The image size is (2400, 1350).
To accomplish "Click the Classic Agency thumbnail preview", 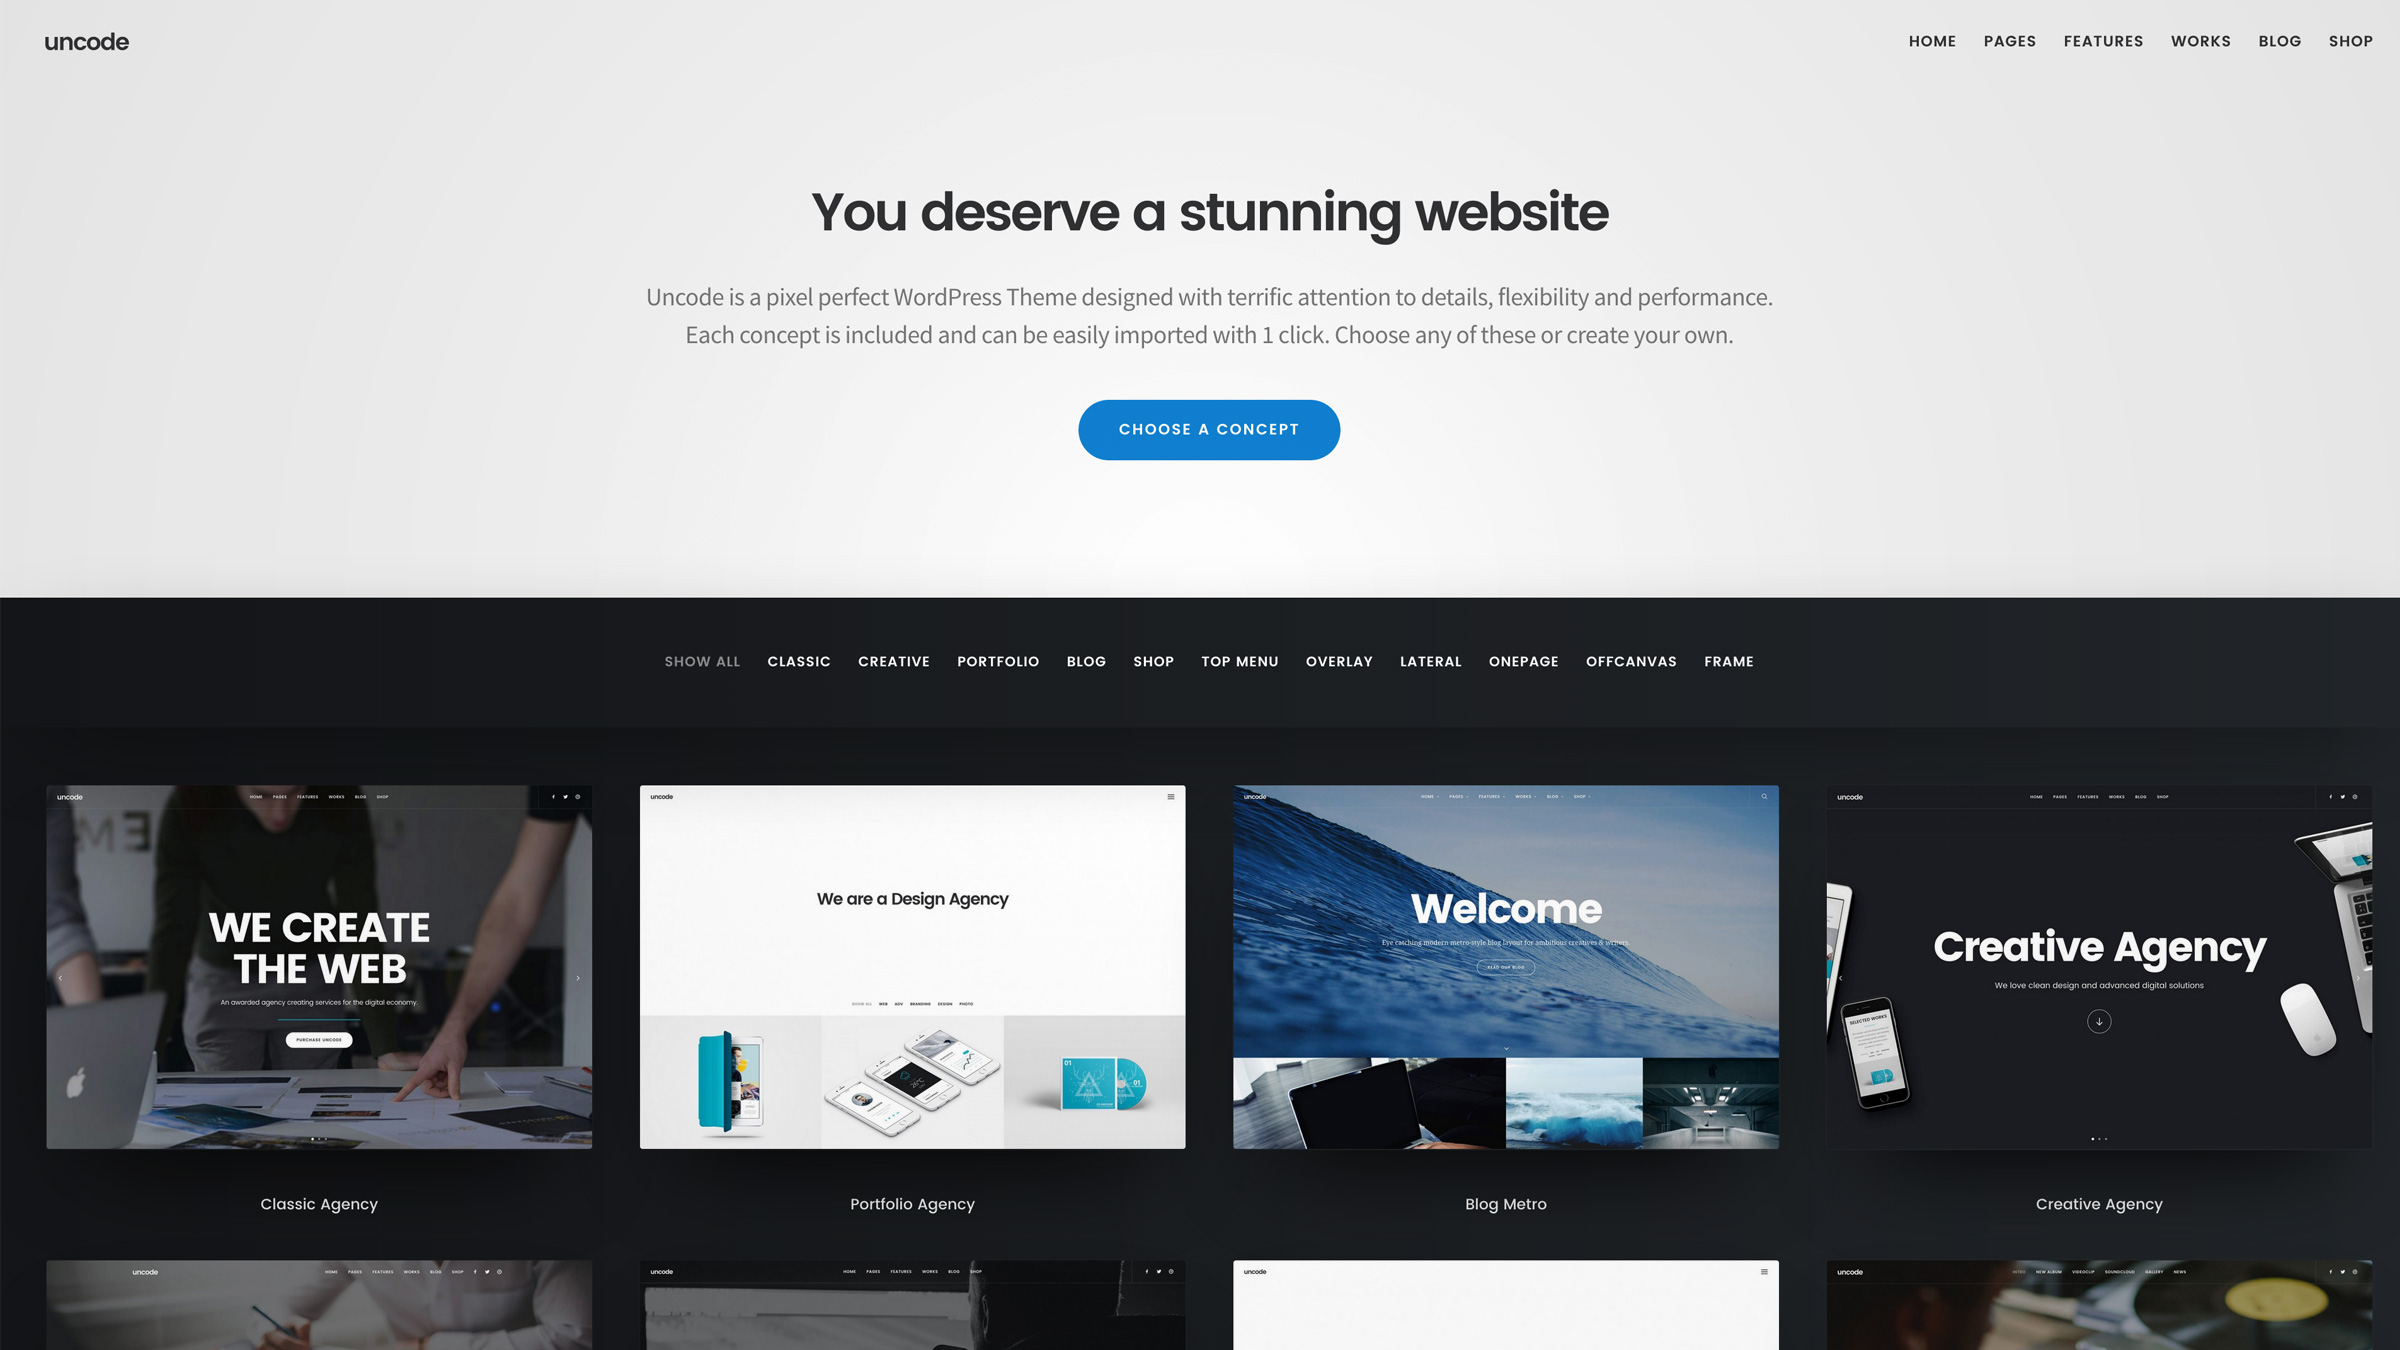I will [x=320, y=968].
